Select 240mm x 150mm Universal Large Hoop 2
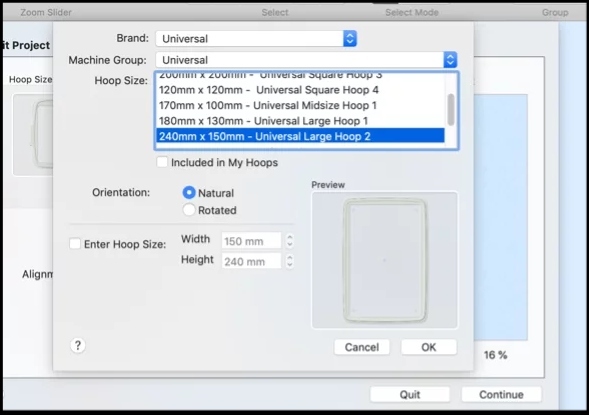The image size is (589, 415). point(300,136)
